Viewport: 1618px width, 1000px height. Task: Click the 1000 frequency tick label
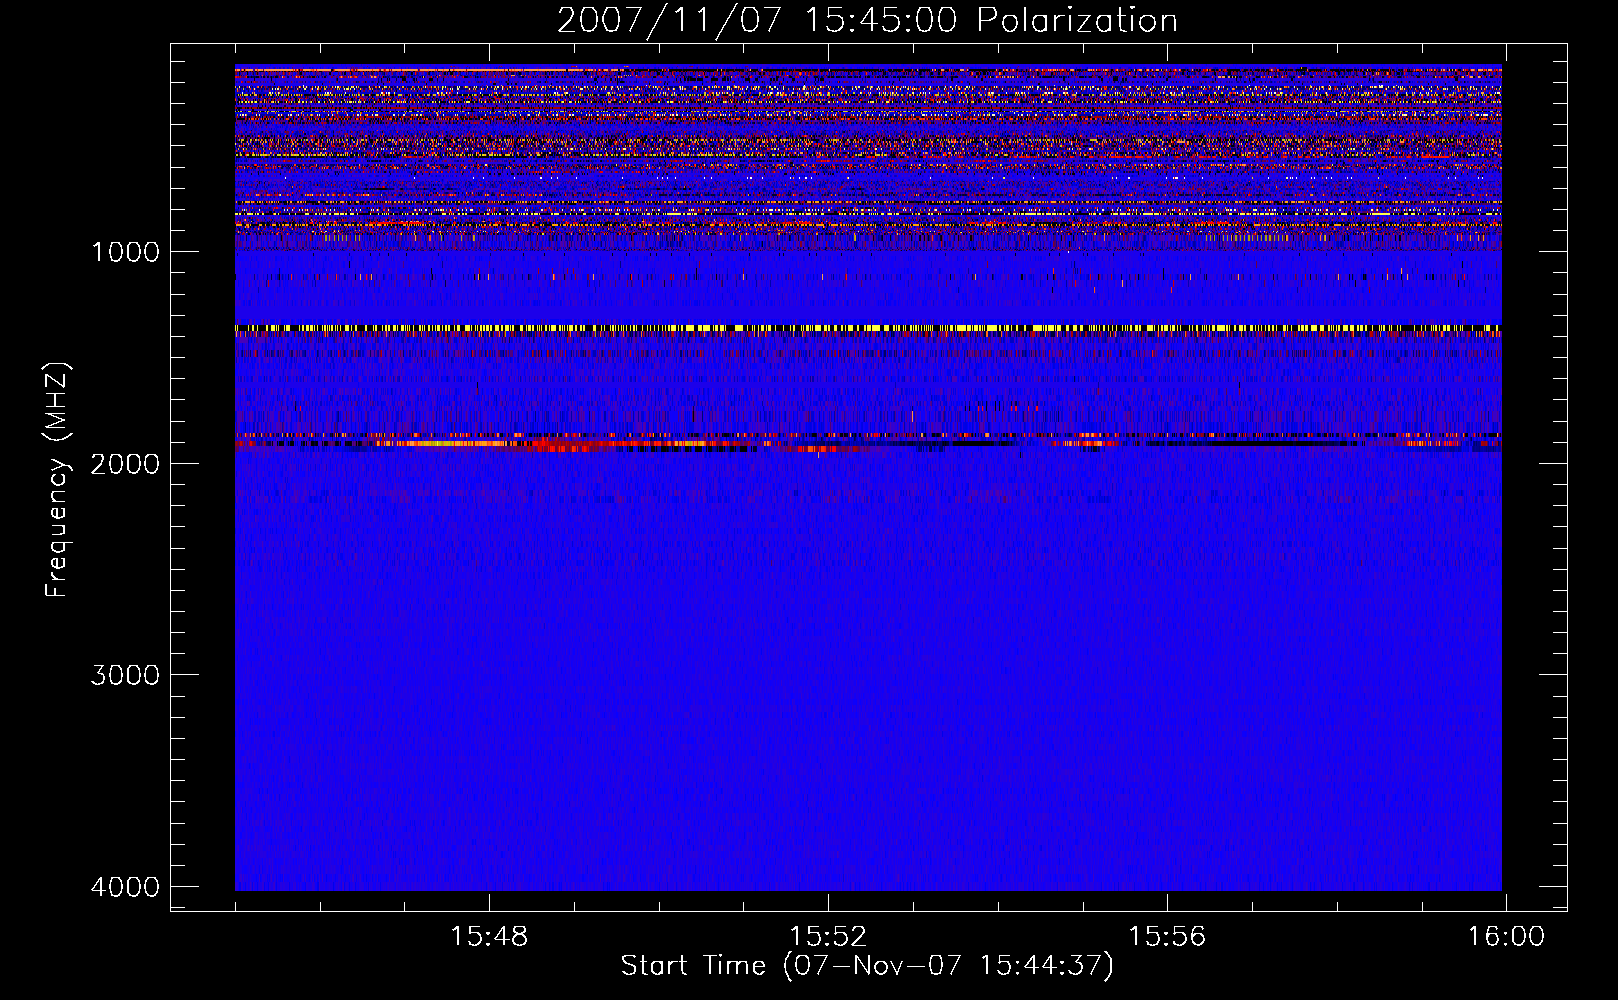pos(125,252)
